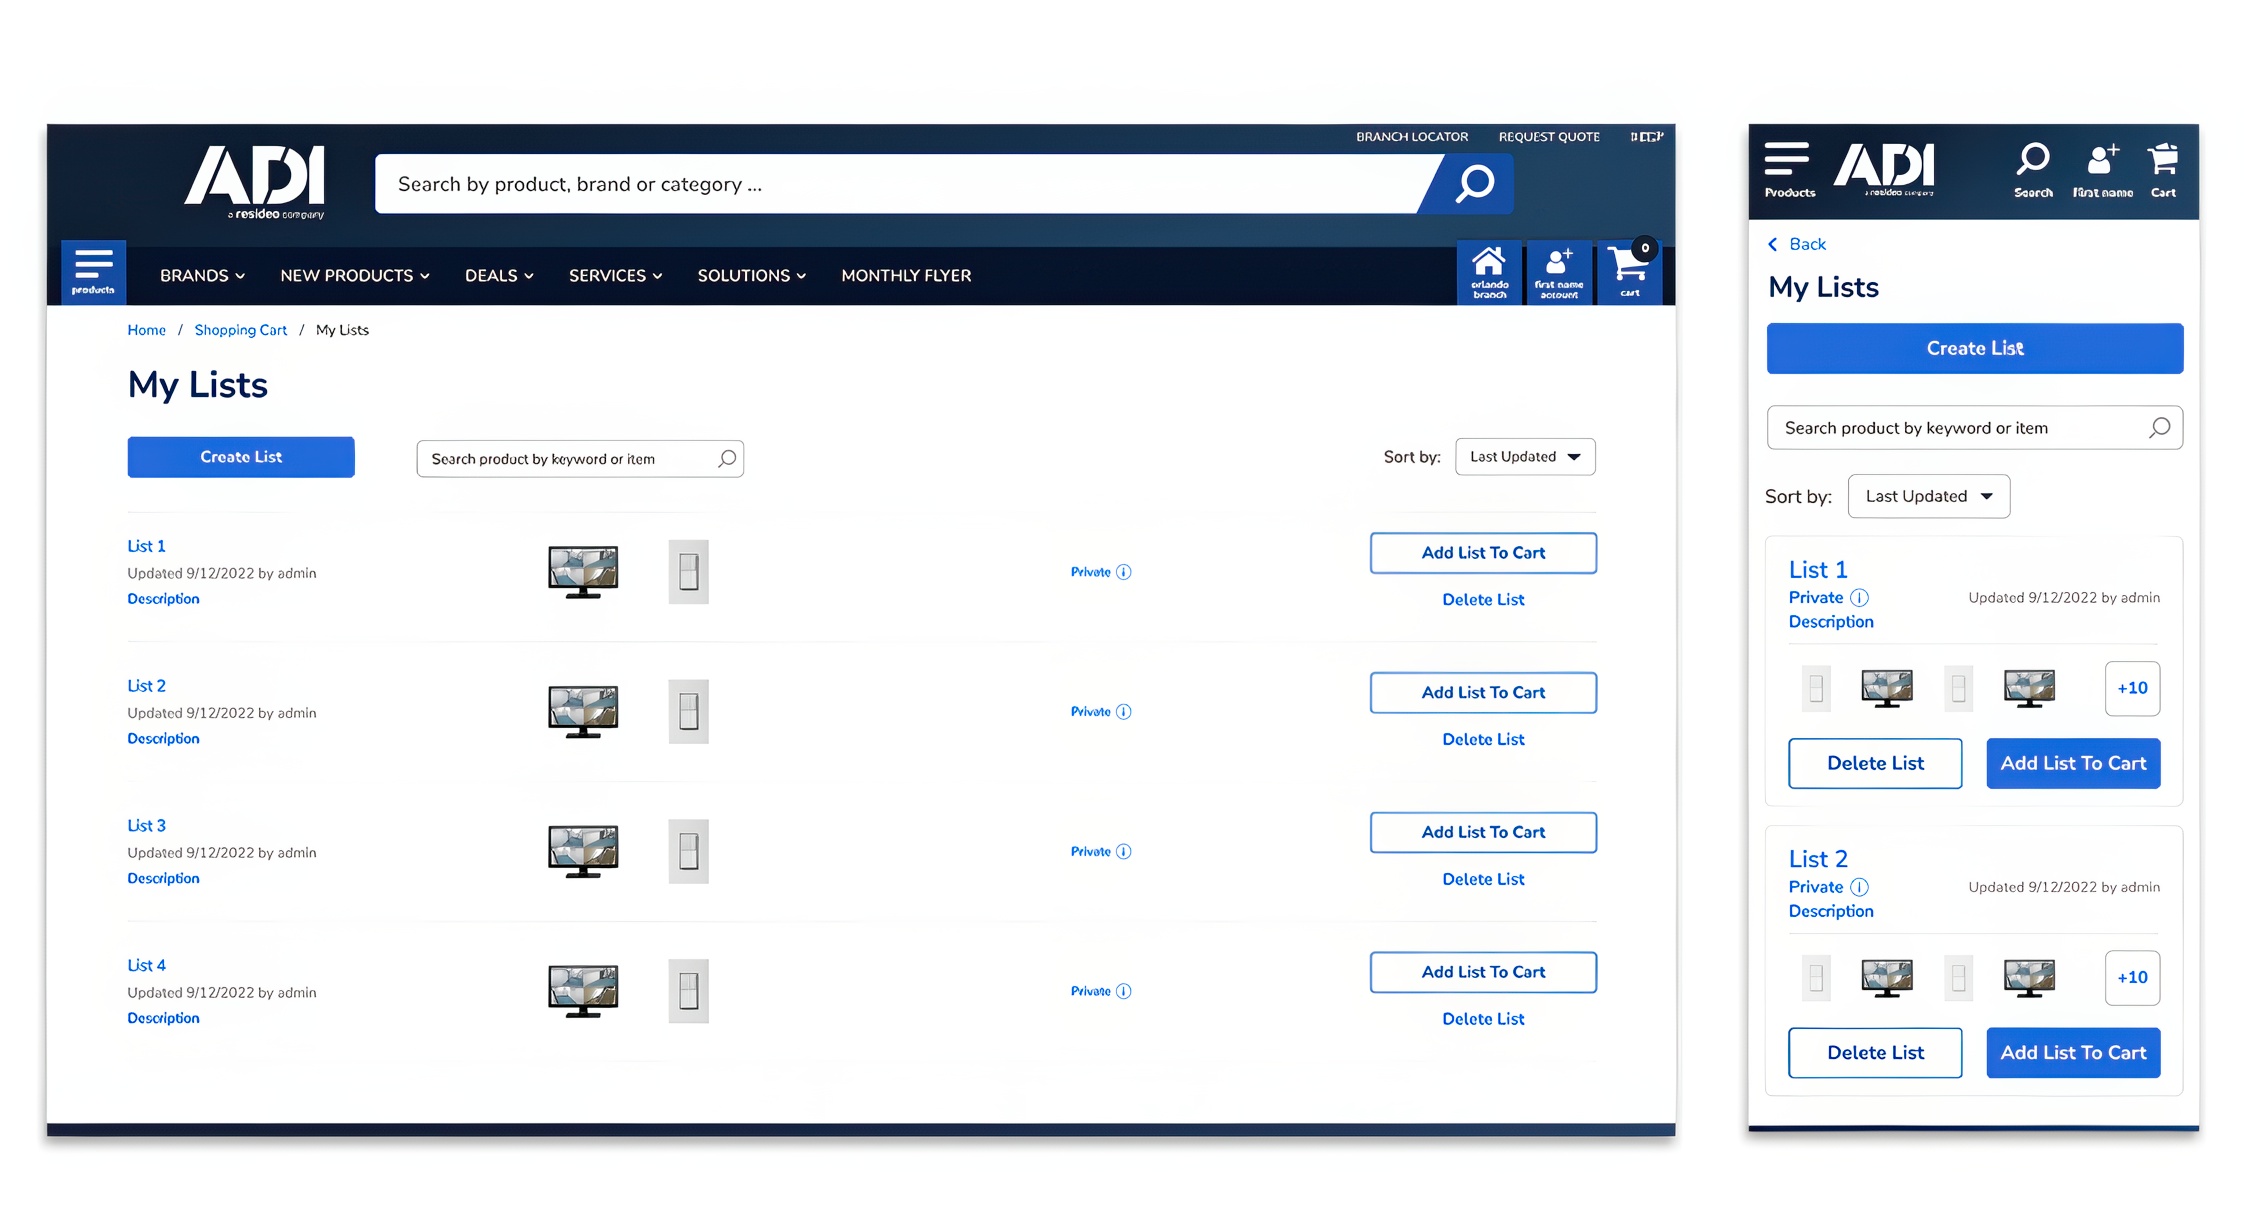Open the mobile Last Updated sort dropdown

tap(1928, 497)
